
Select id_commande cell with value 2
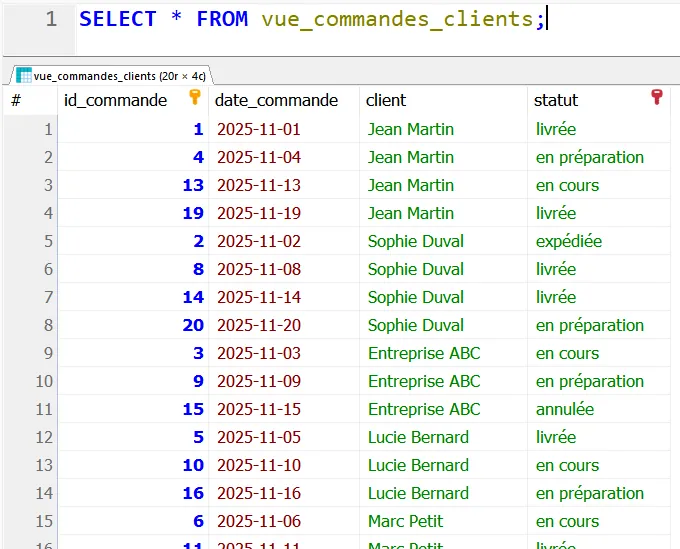coord(133,241)
